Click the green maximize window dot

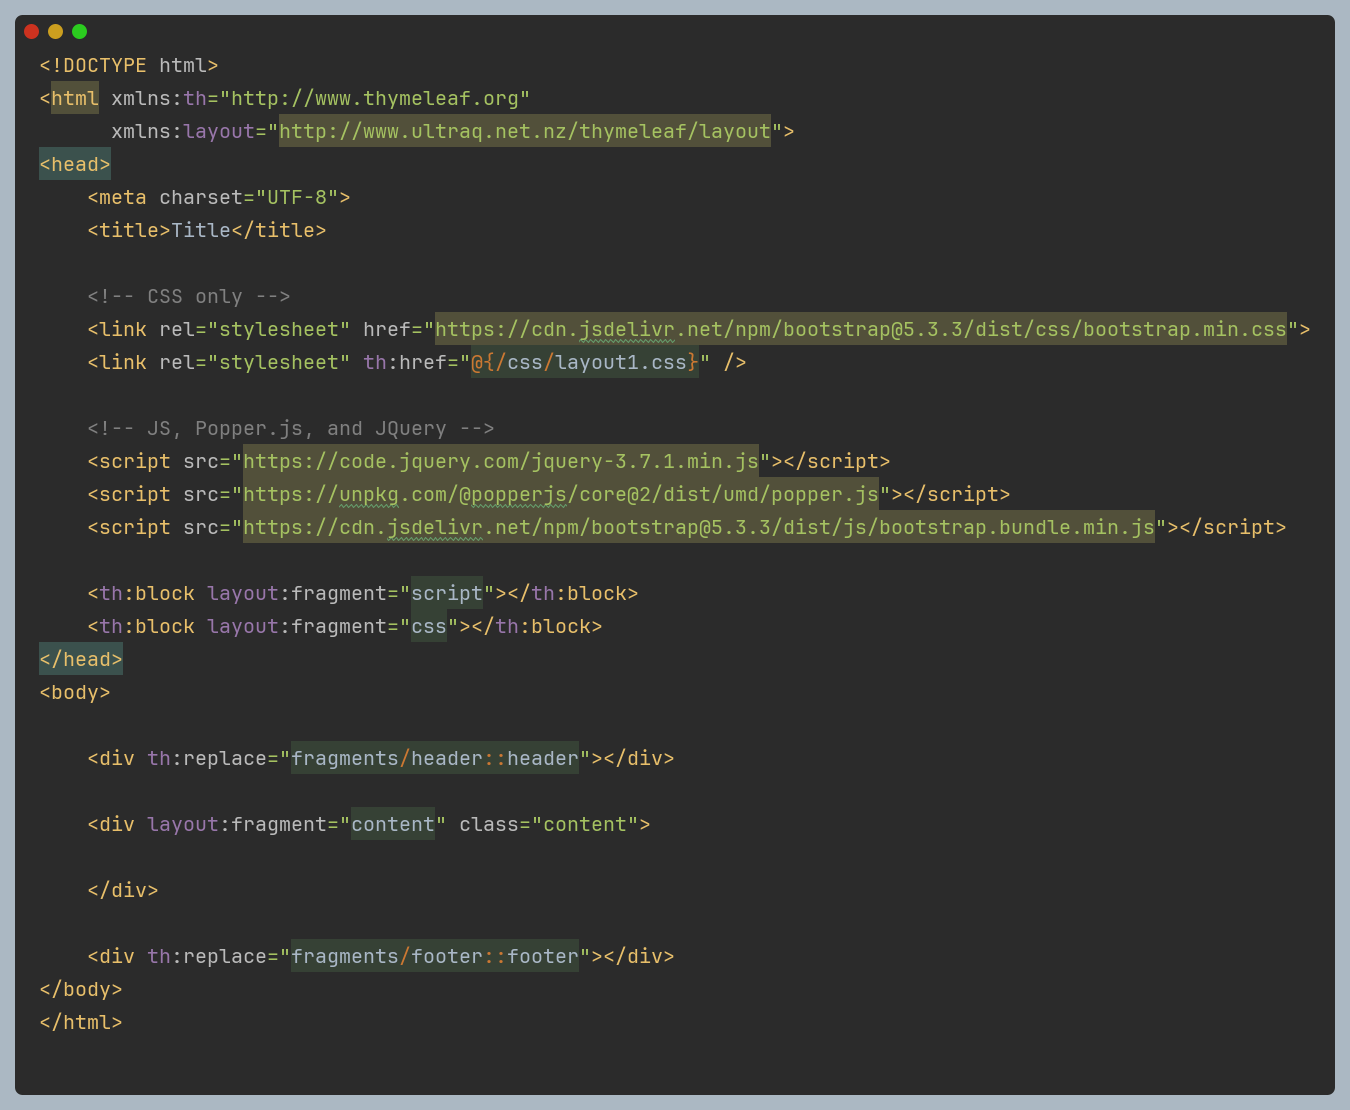point(79,31)
